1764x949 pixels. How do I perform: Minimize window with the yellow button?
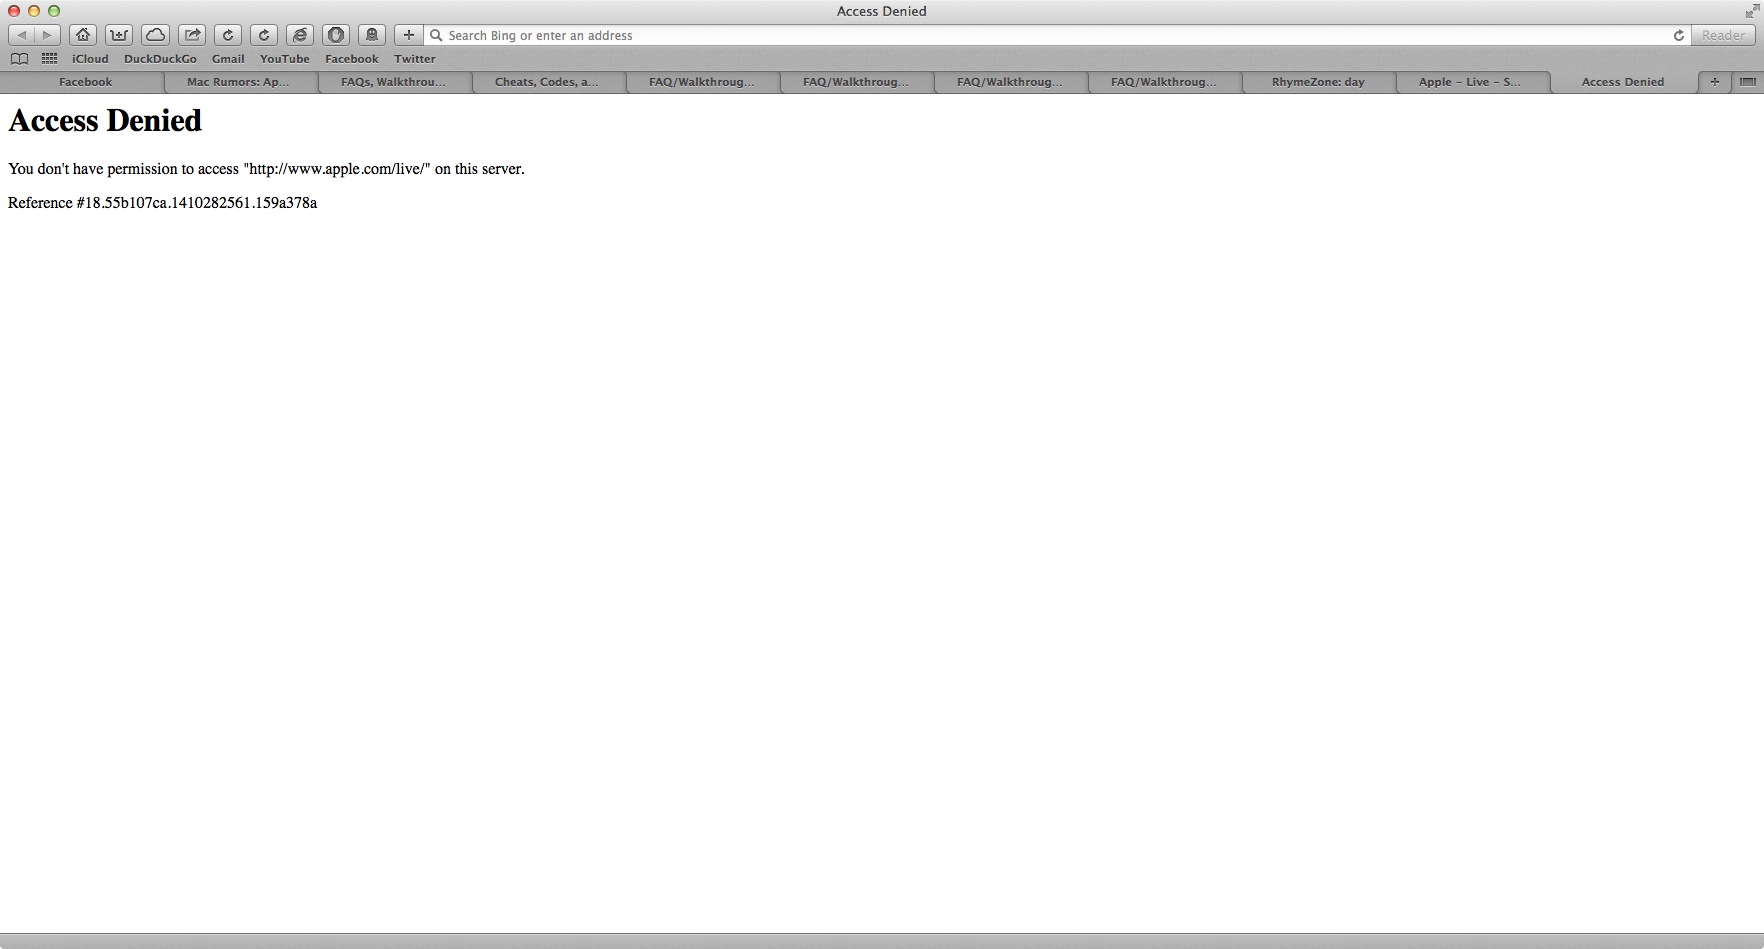pyautogui.click(x=34, y=11)
